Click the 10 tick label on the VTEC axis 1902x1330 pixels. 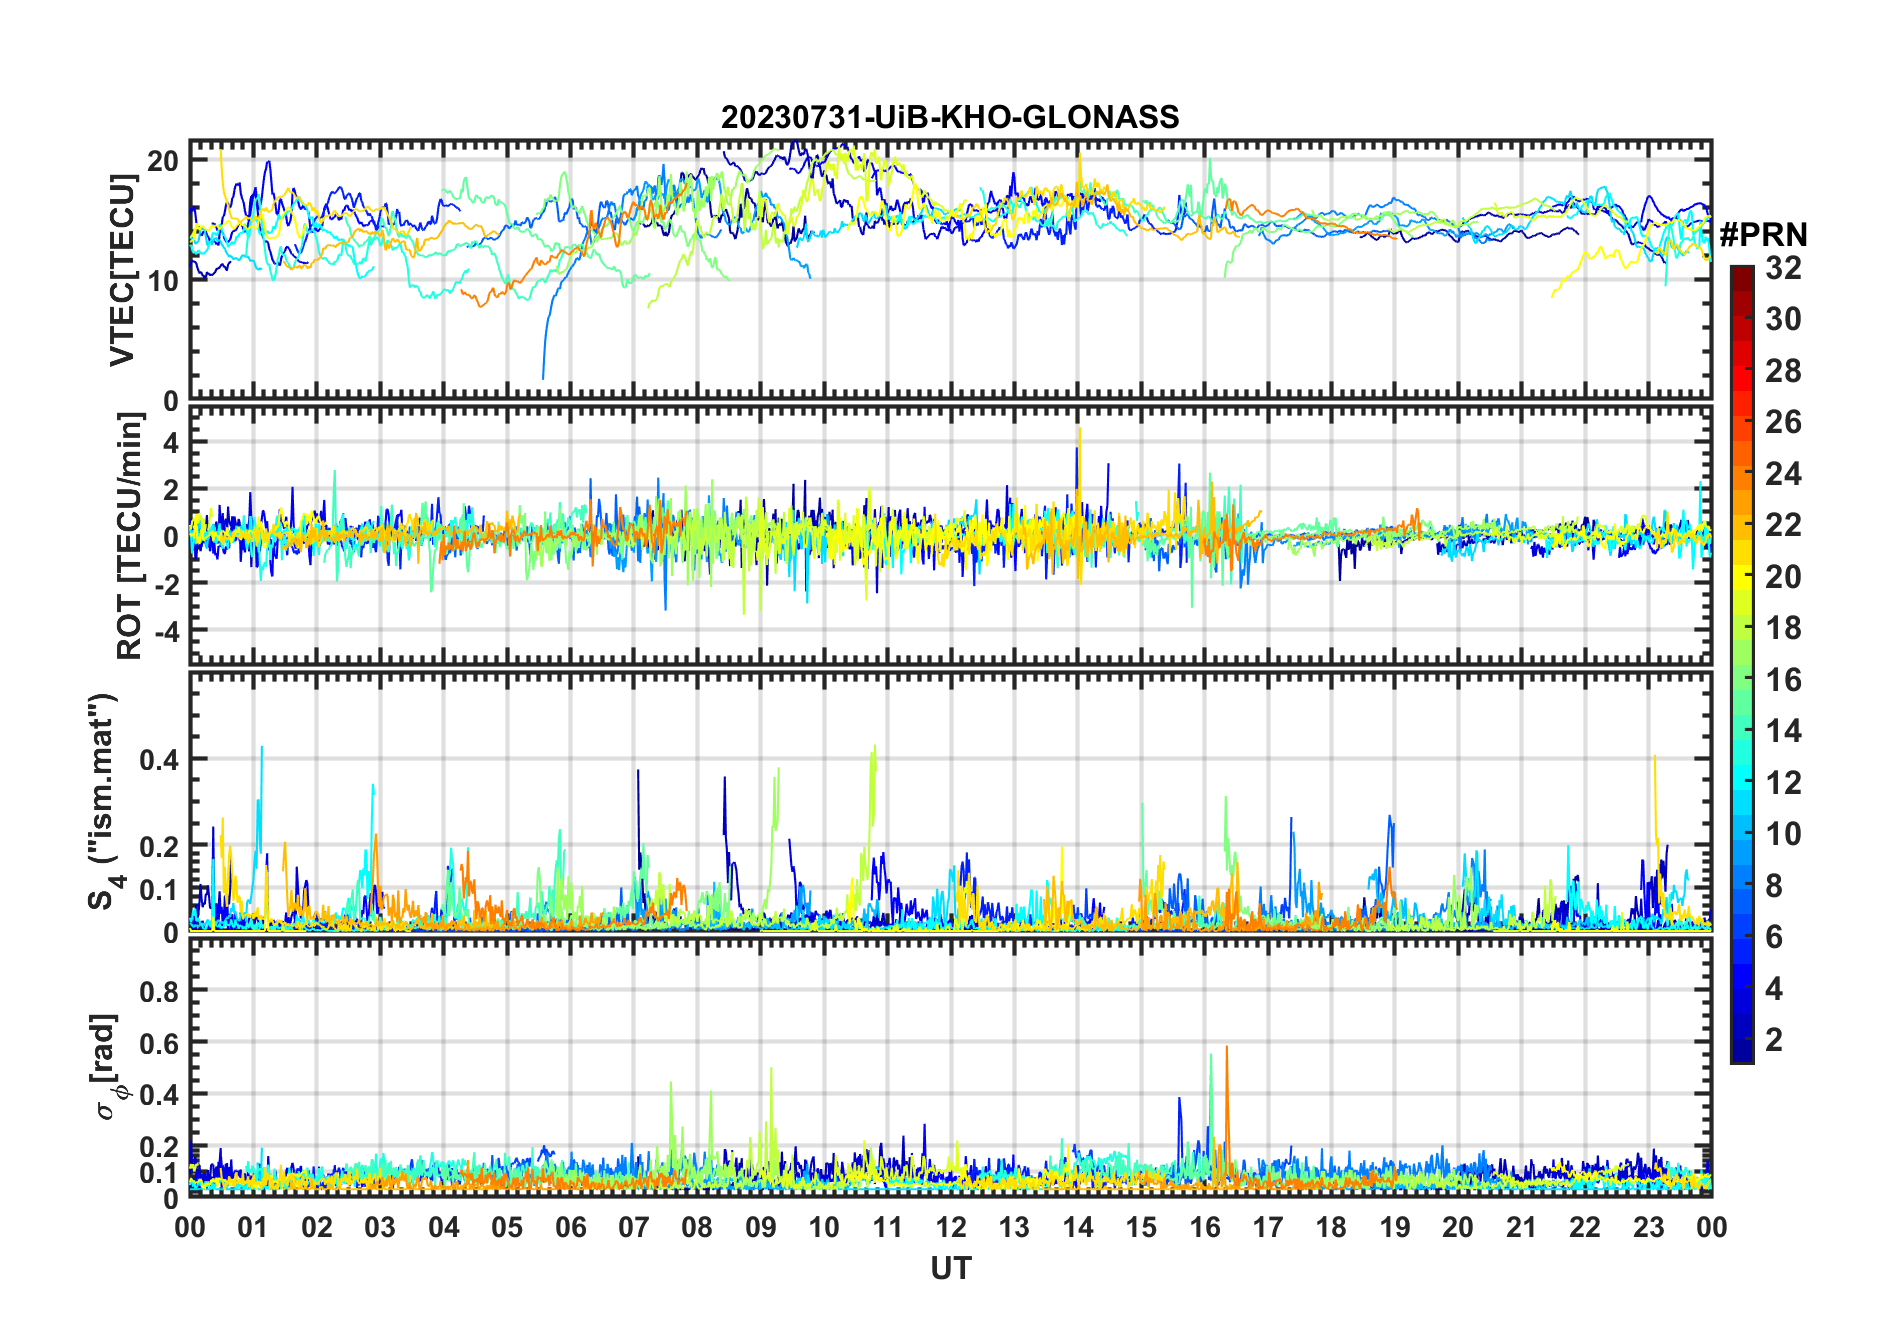coord(163,281)
